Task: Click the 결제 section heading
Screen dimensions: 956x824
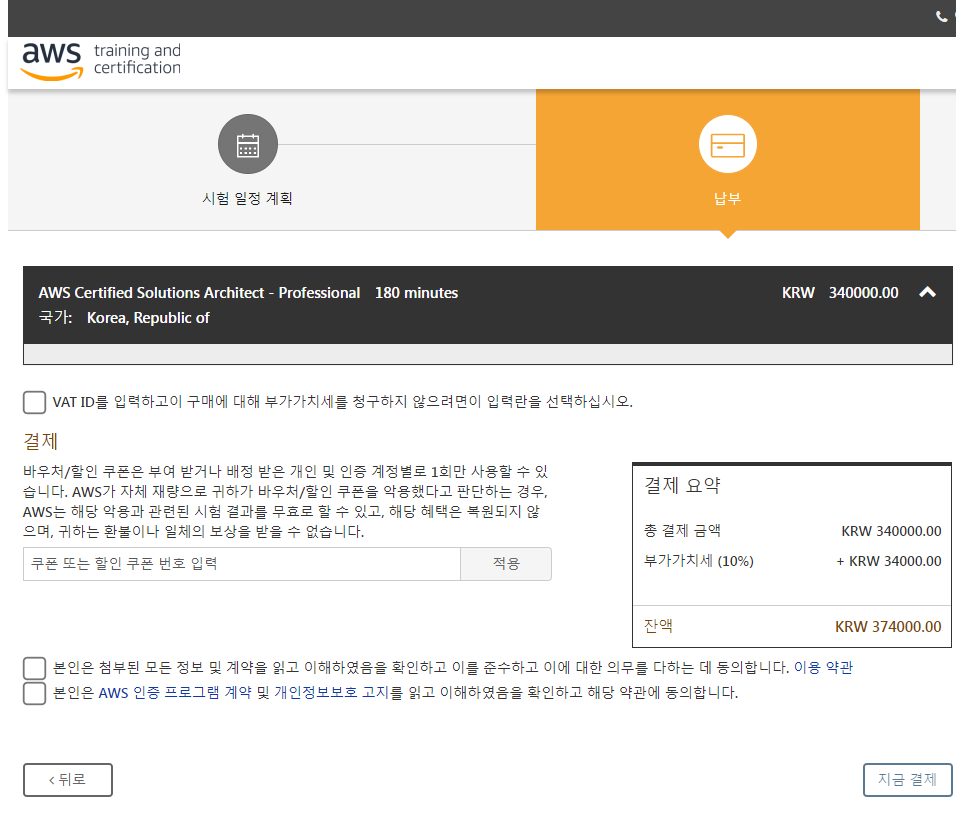Action: 40,441
